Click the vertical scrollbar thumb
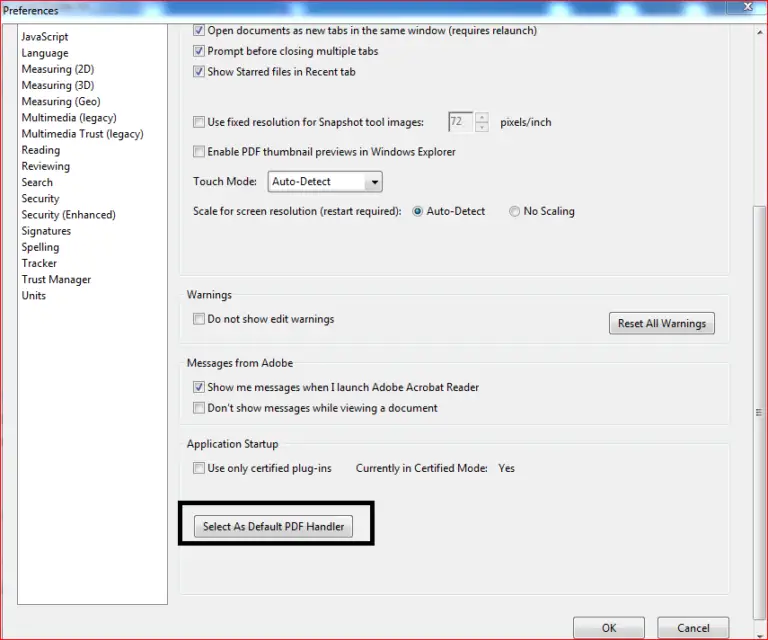768x640 pixels. pyautogui.click(x=759, y=413)
